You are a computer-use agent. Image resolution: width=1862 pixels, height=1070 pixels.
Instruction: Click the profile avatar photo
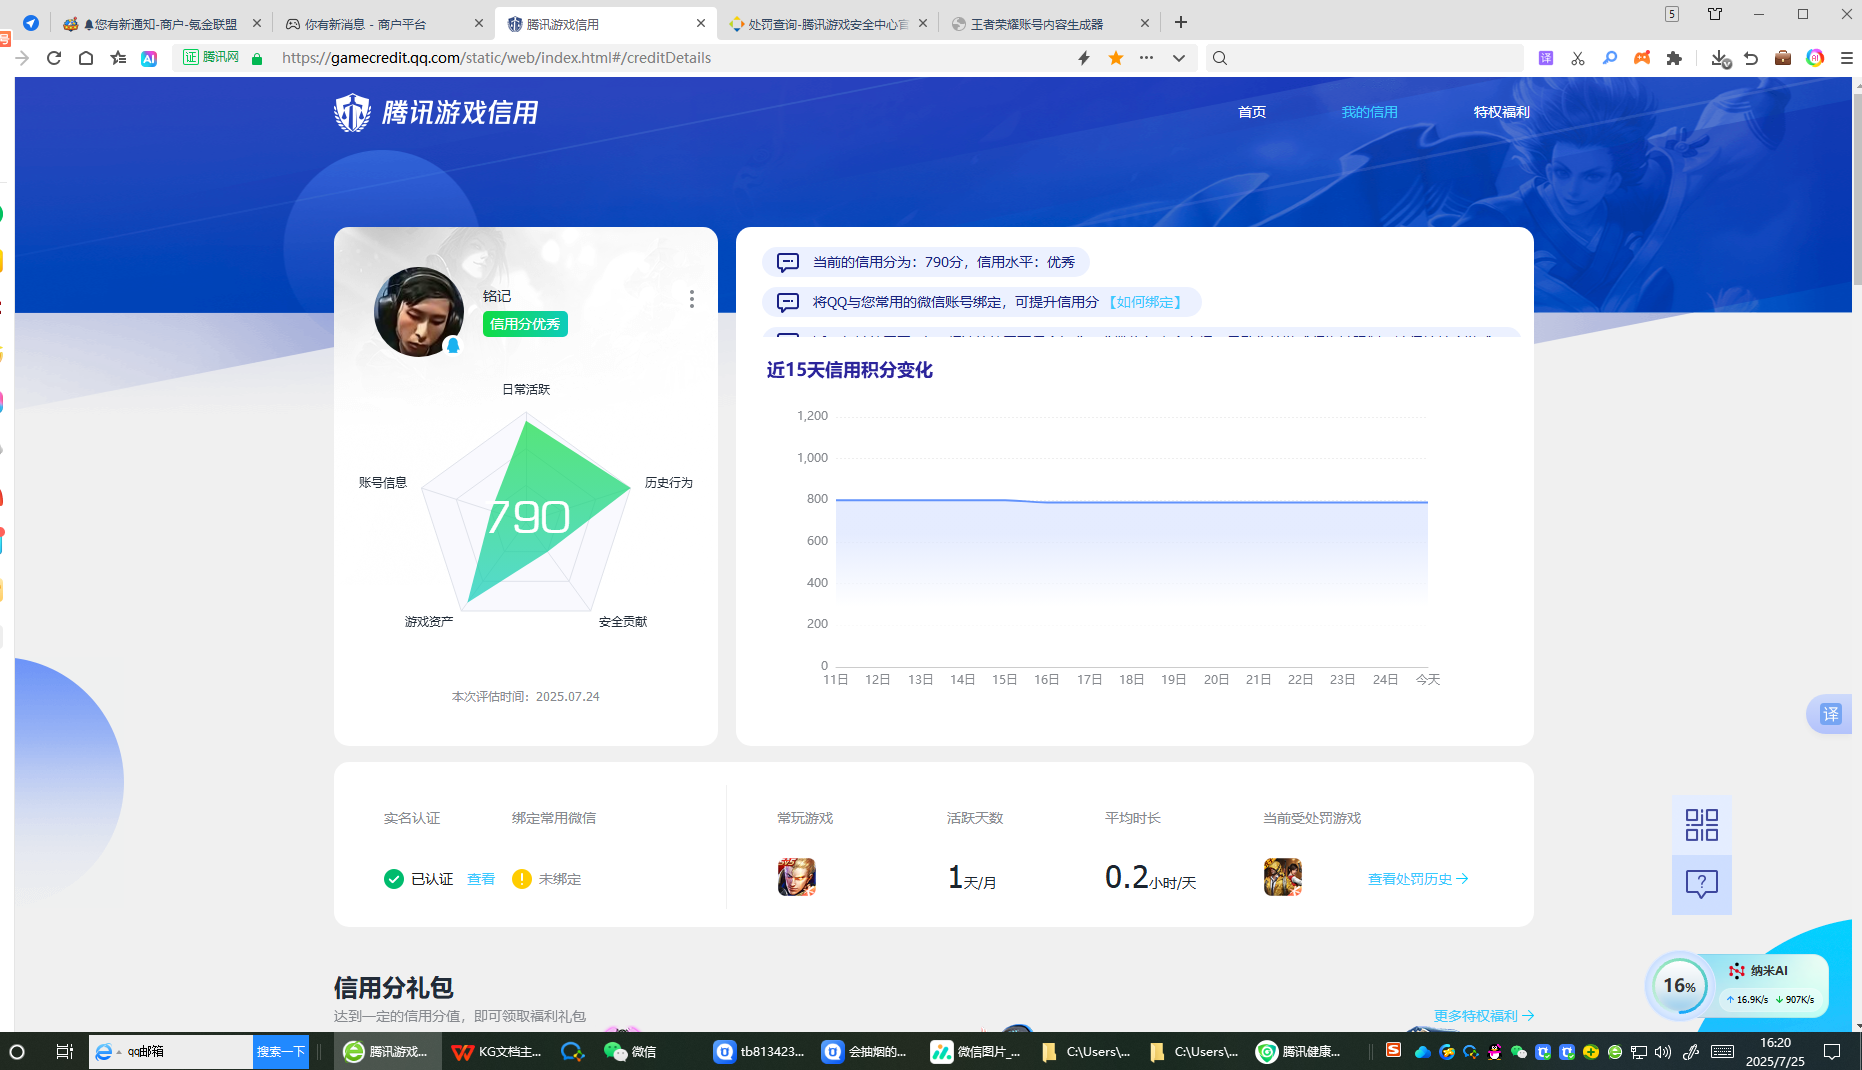coord(419,312)
